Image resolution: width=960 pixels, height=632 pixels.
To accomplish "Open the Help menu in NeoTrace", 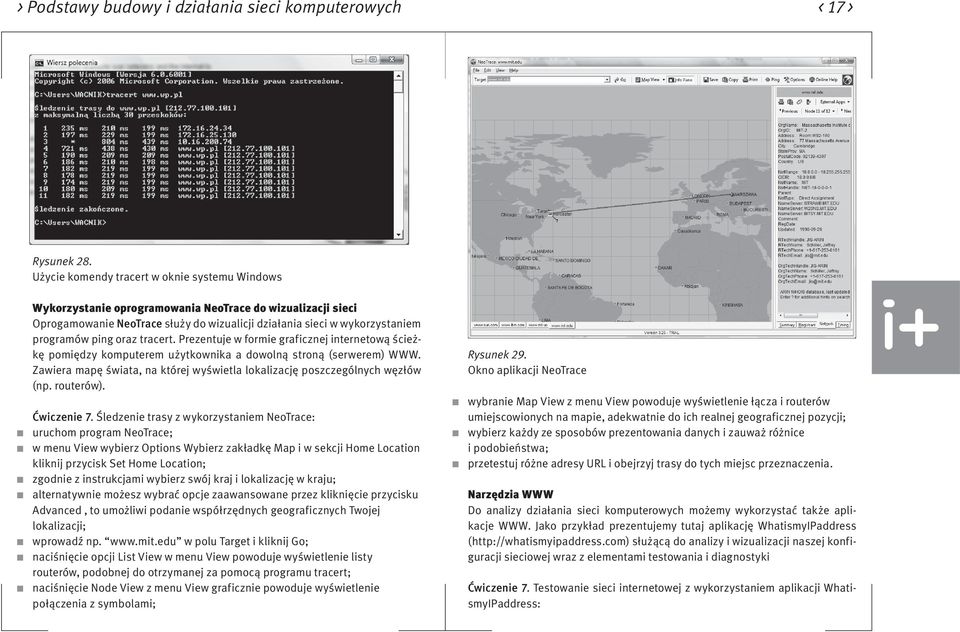I will (x=513, y=70).
